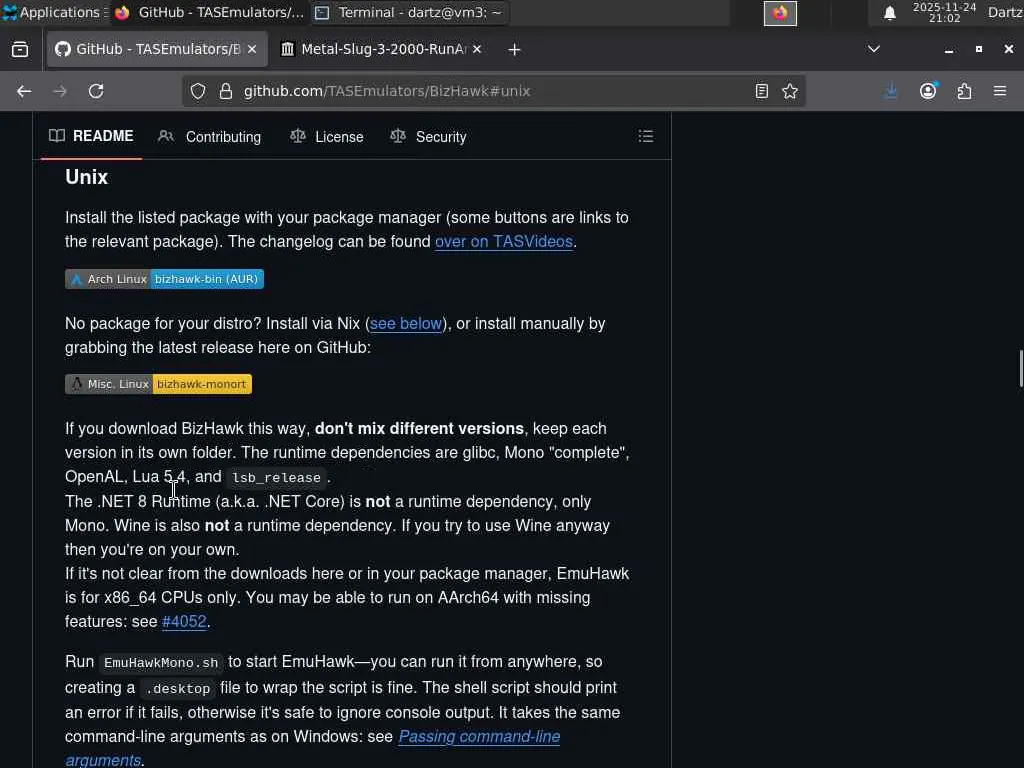Open the Dartz user menu in panel

click(1005, 12)
